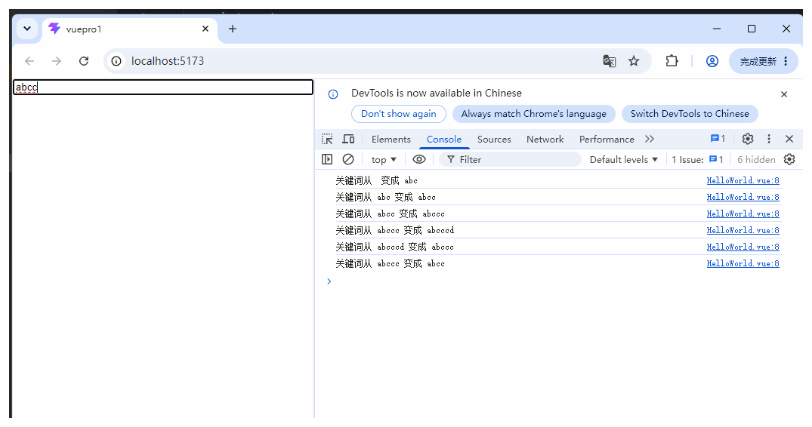Open a new browser tab
The width and height of the screenshot is (812, 427).
pos(233,29)
